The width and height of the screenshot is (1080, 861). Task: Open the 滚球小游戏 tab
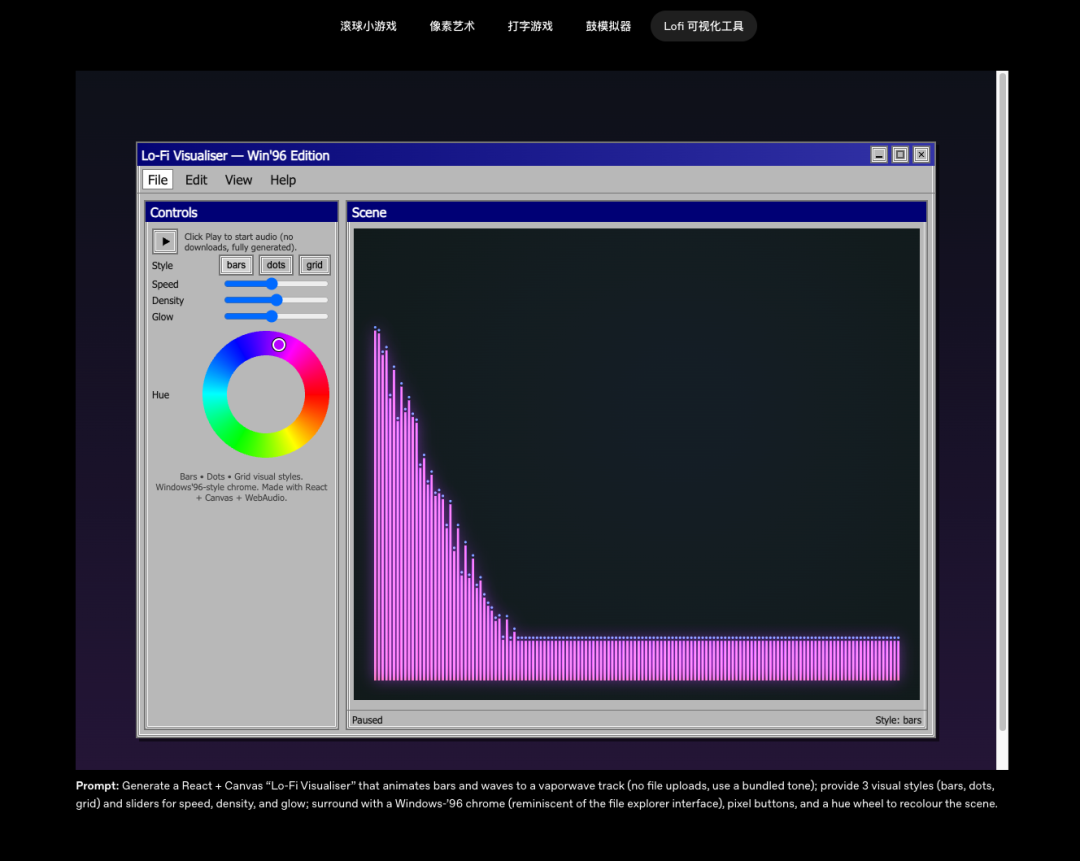[368, 26]
